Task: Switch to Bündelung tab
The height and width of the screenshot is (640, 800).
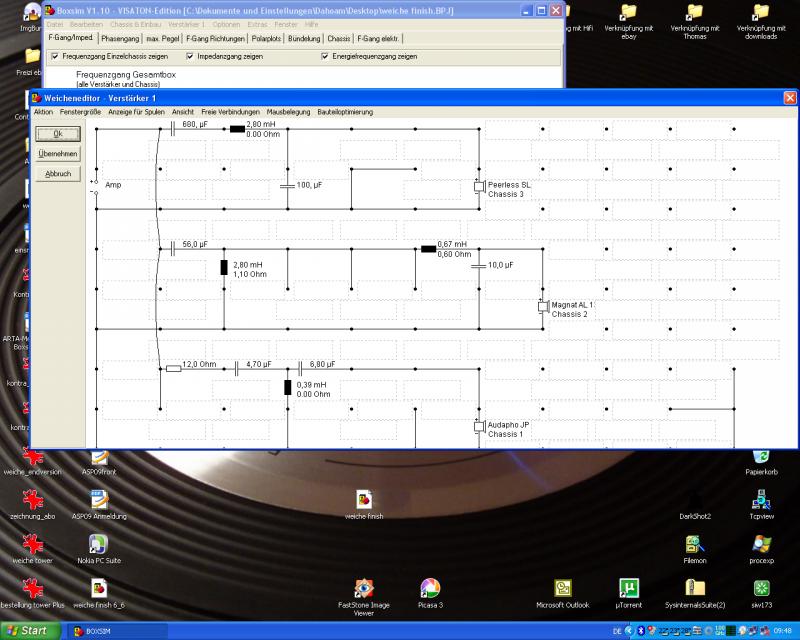Action: click(x=304, y=39)
